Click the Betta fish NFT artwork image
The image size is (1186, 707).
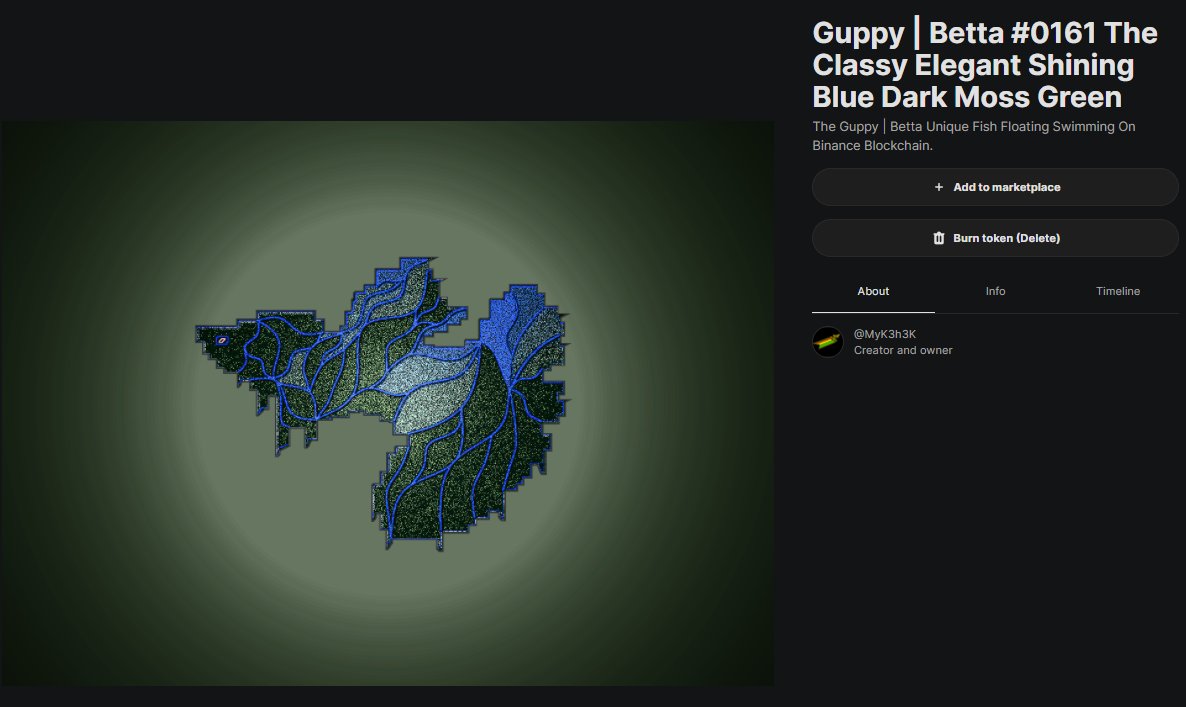point(387,404)
